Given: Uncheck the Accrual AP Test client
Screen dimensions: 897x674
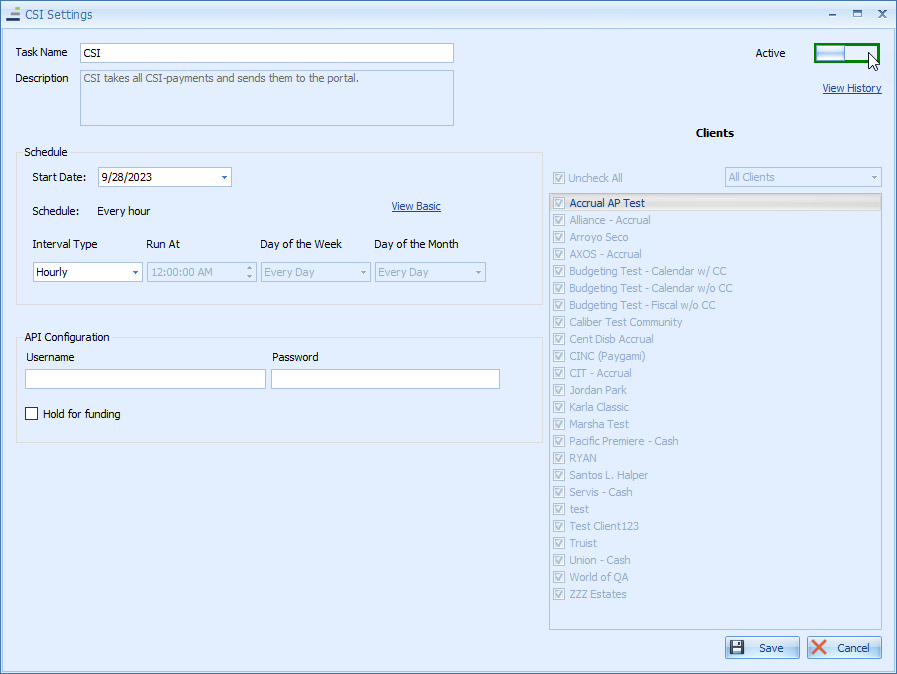Looking at the screenshot, I should pyautogui.click(x=558, y=202).
